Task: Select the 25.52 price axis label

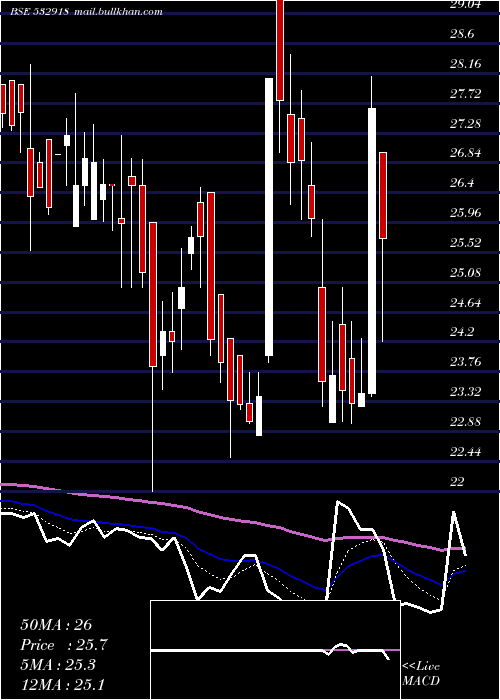Action: [465, 243]
